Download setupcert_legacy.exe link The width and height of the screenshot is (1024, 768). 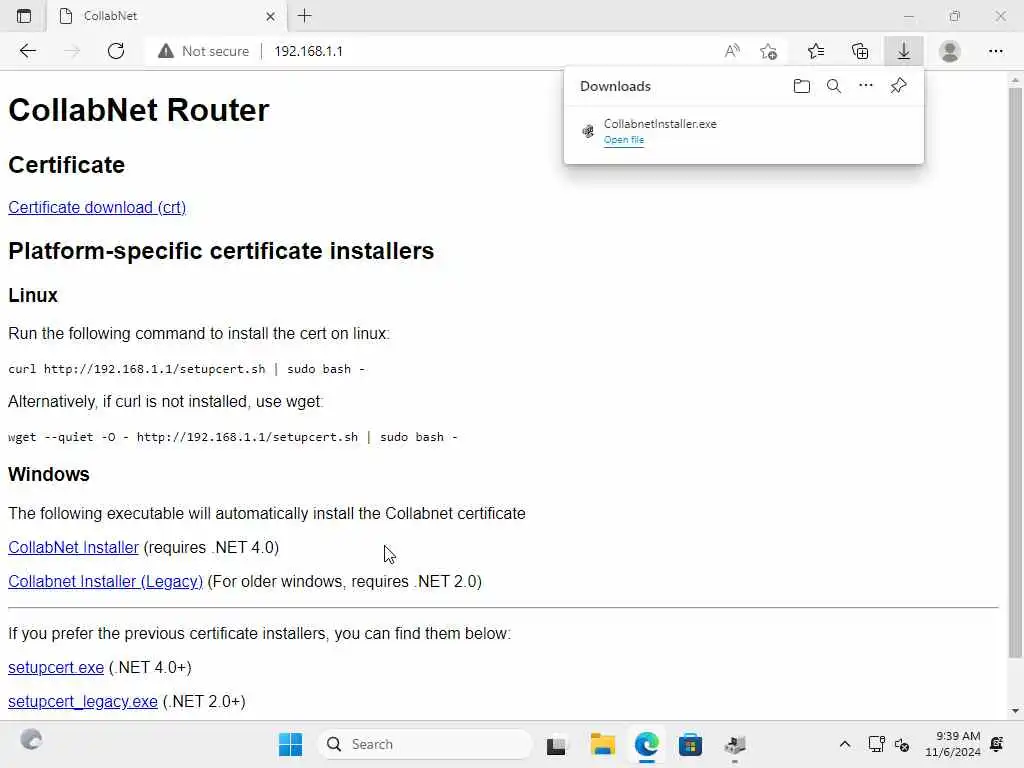pos(83,701)
